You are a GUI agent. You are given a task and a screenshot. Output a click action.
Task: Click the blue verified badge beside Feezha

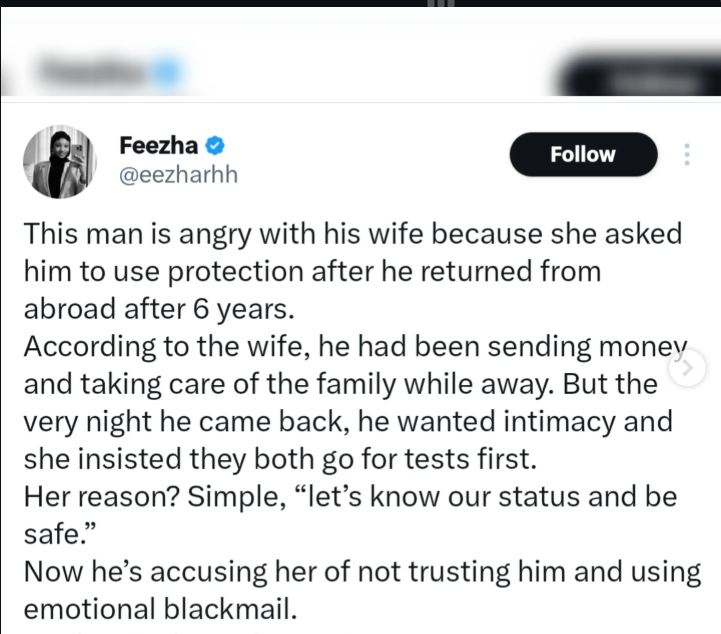[215, 146]
